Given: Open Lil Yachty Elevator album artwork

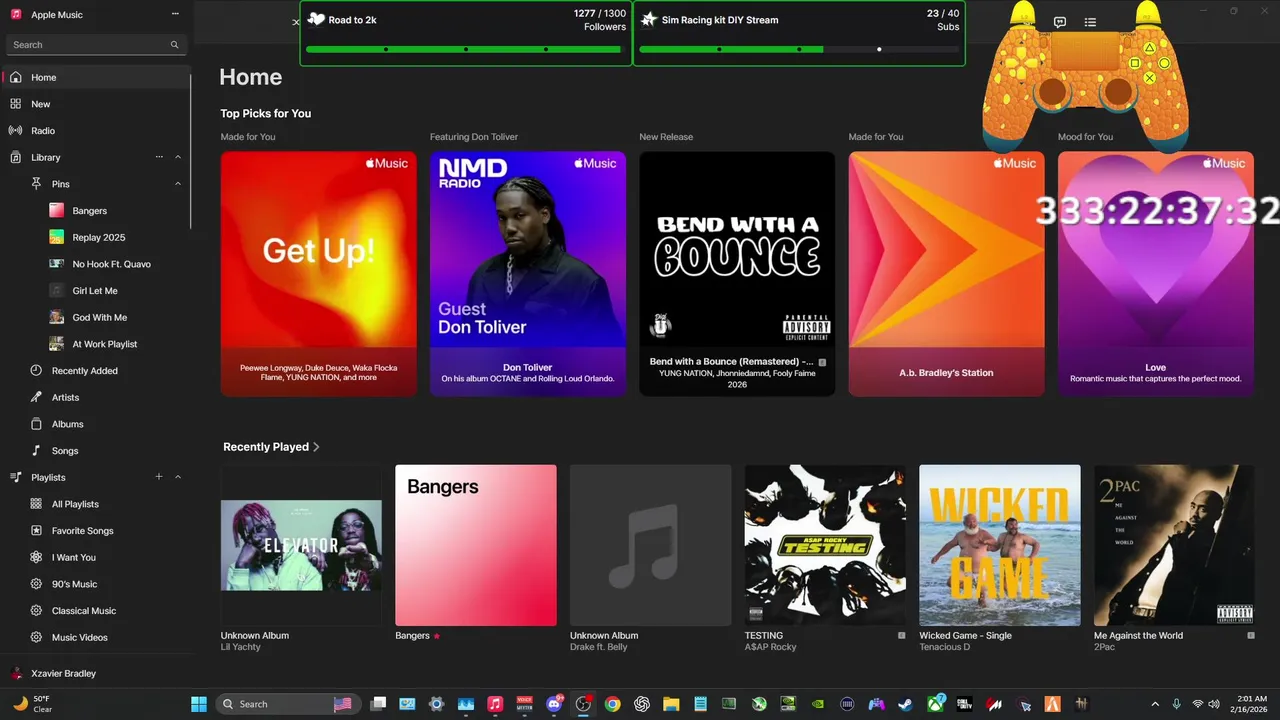Looking at the screenshot, I should (x=301, y=545).
